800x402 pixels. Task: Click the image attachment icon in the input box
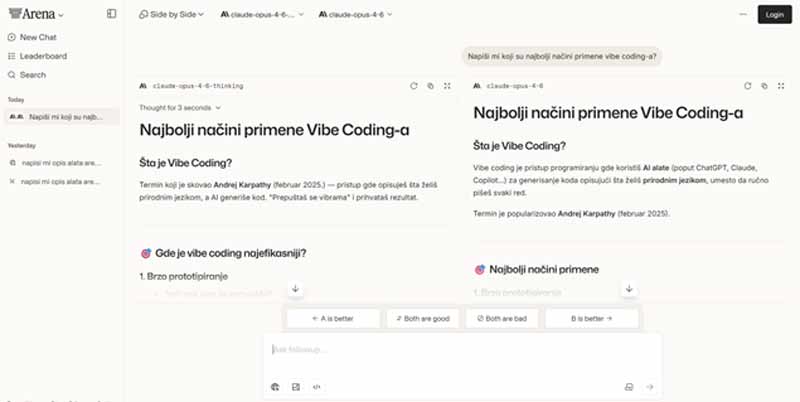pyautogui.click(x=296, y=386)
